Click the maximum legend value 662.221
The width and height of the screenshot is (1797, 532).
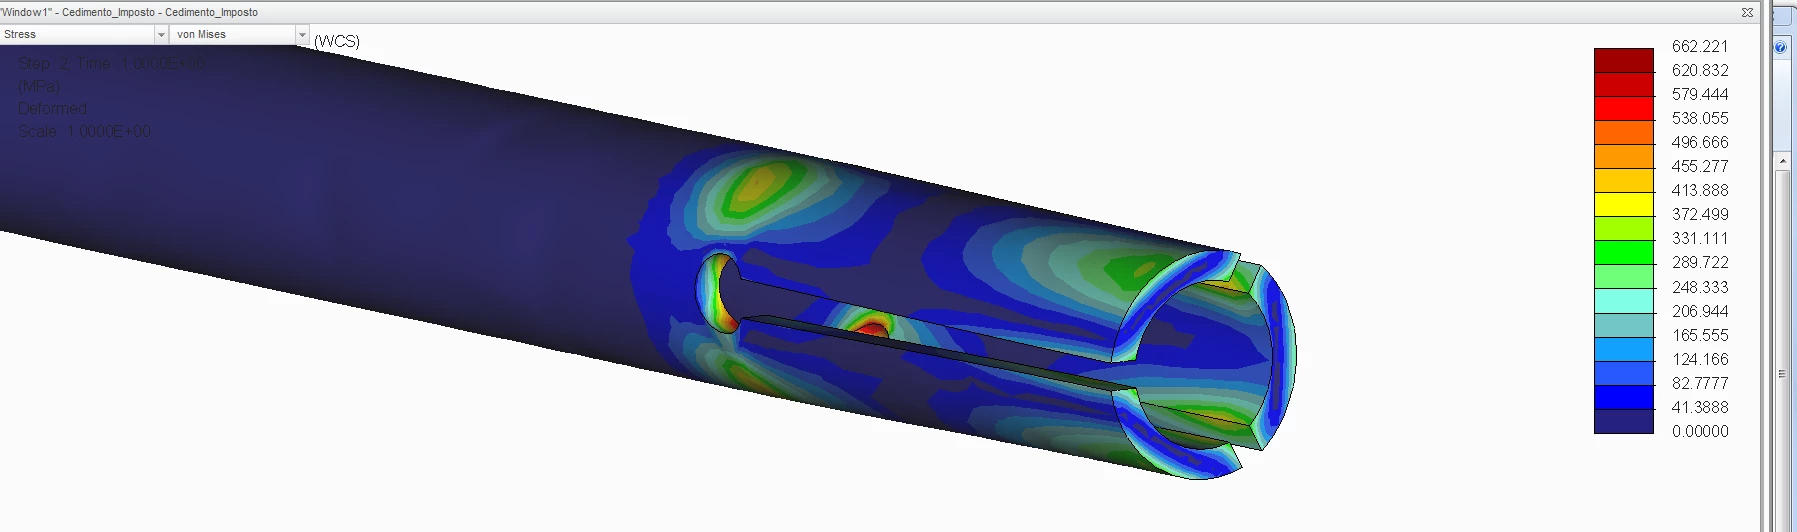coord(1700,46)
